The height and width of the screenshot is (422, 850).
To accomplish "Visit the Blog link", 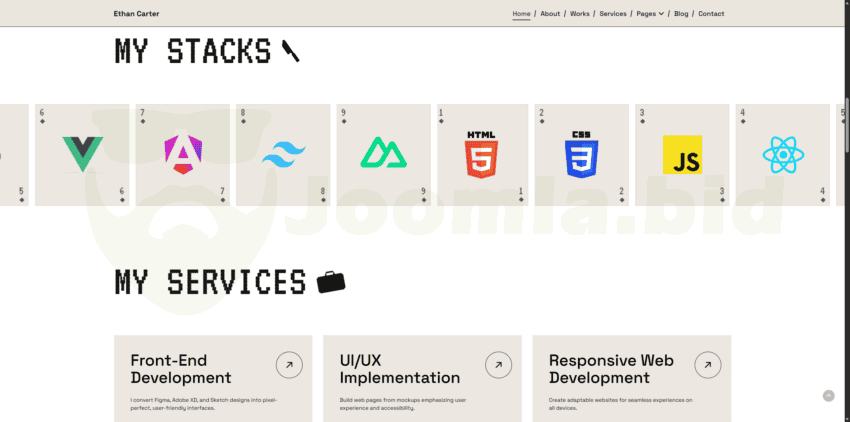I will click(x=681, y=14).
